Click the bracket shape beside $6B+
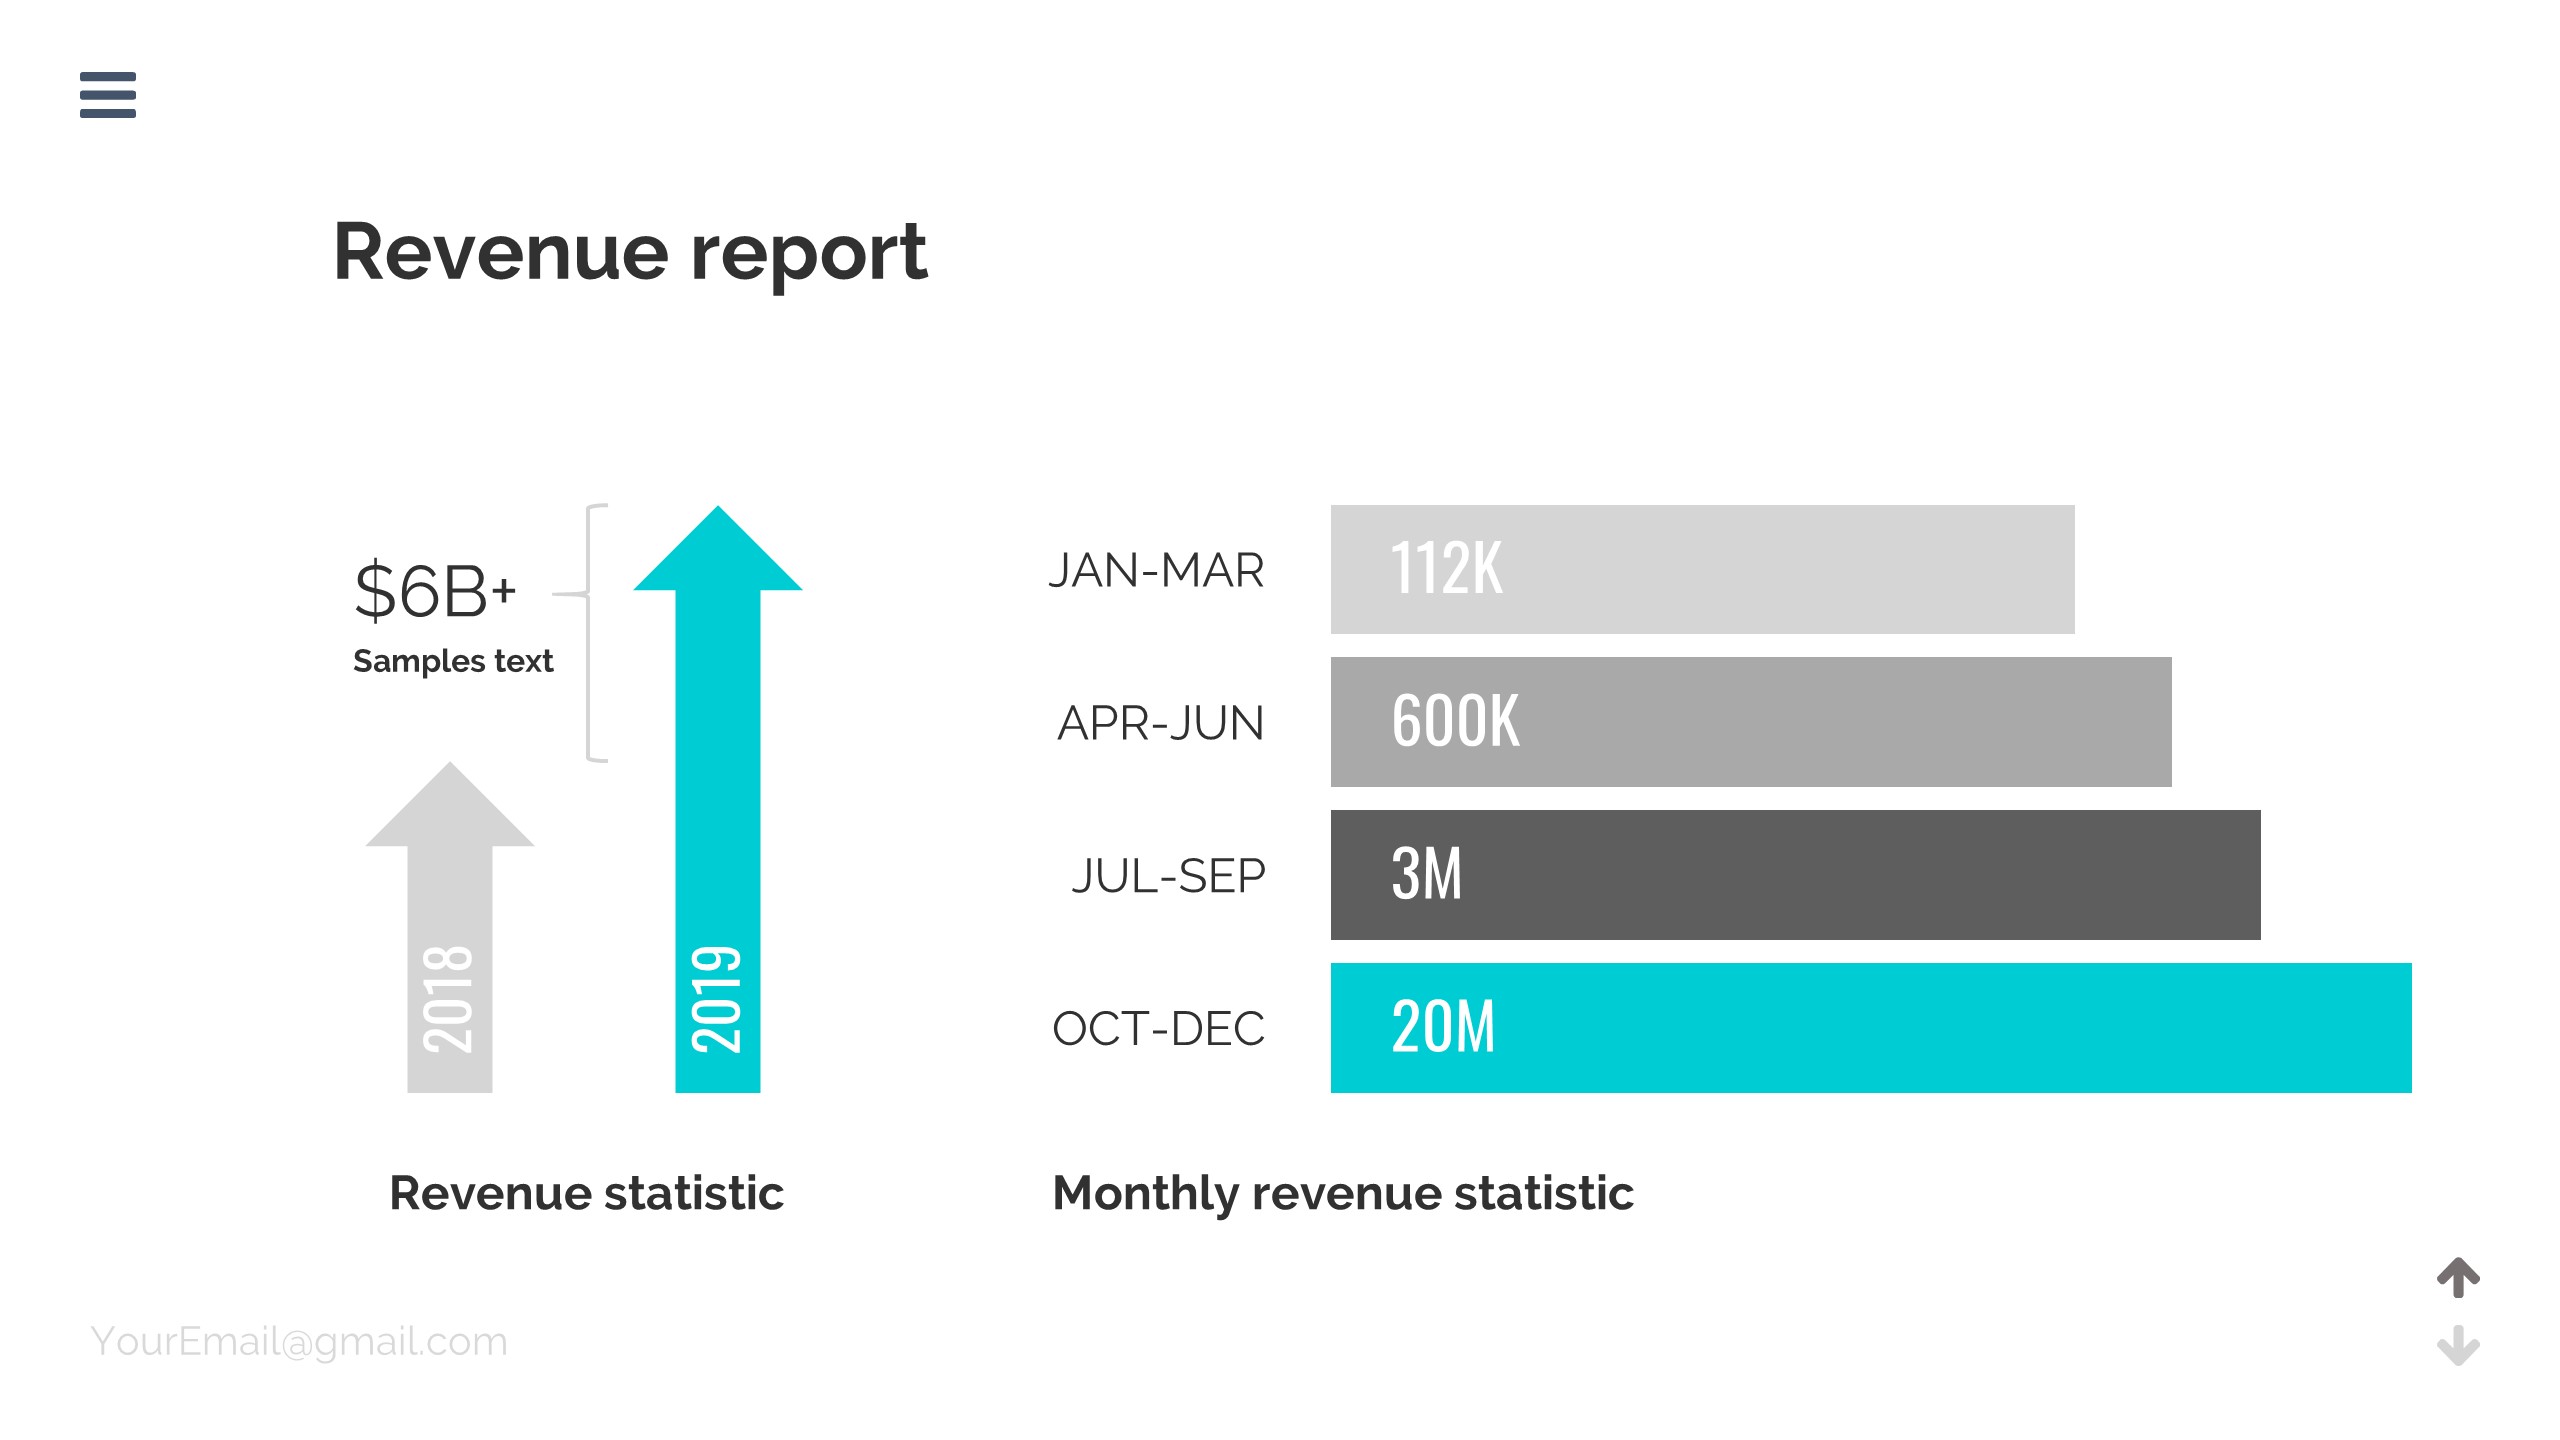Screen dimensions: 2560x1440 (x=592, y=633)
